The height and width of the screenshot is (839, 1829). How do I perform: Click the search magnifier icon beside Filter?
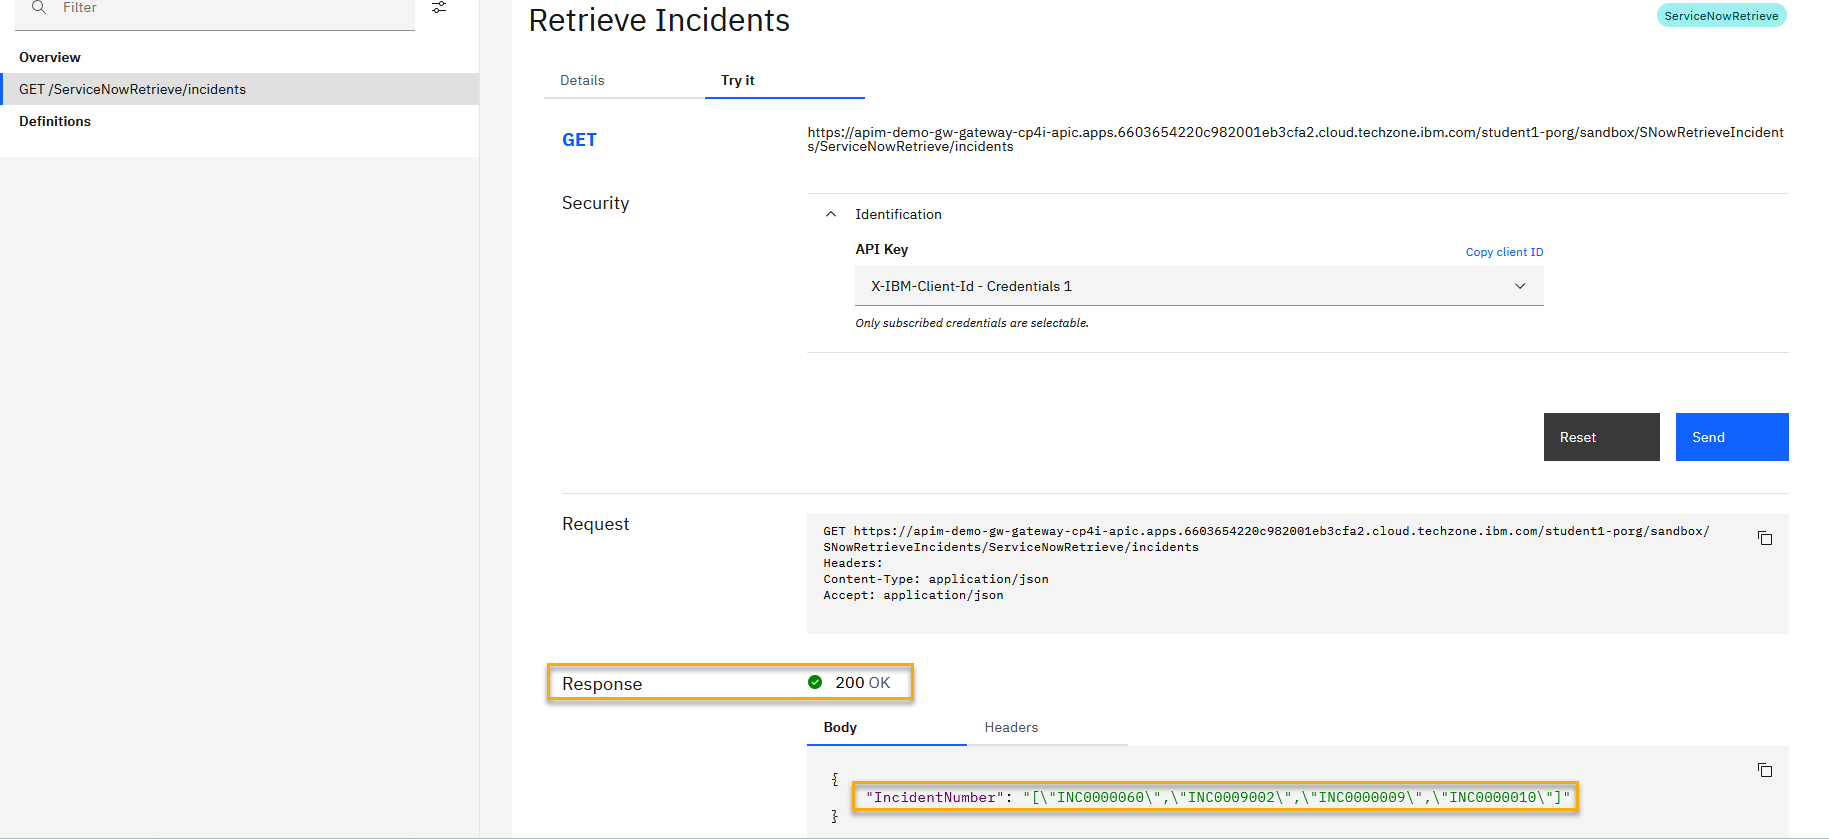pyautogui.click(x=39, y=7)
